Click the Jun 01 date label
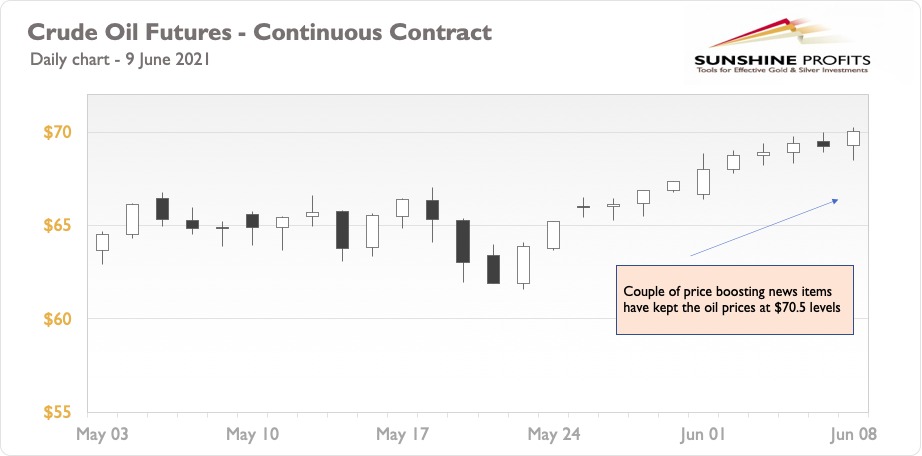 point(703,435)
